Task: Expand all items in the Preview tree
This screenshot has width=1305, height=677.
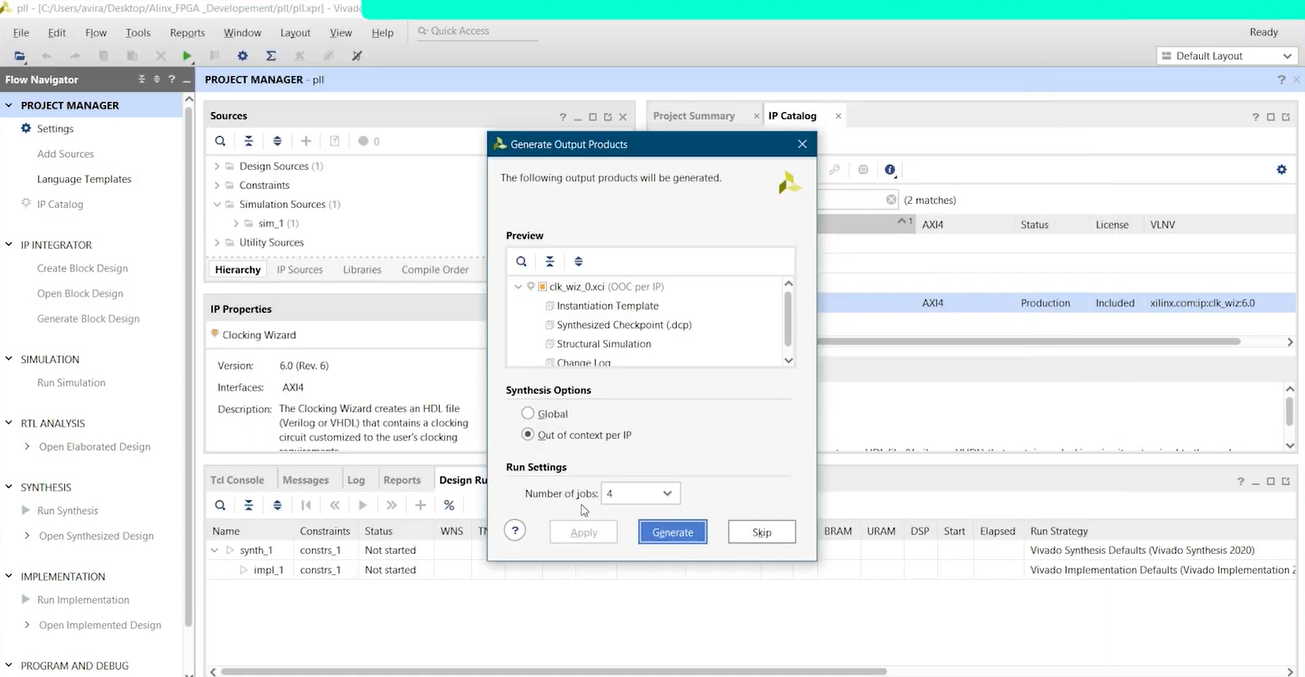Action: [578, 262]
